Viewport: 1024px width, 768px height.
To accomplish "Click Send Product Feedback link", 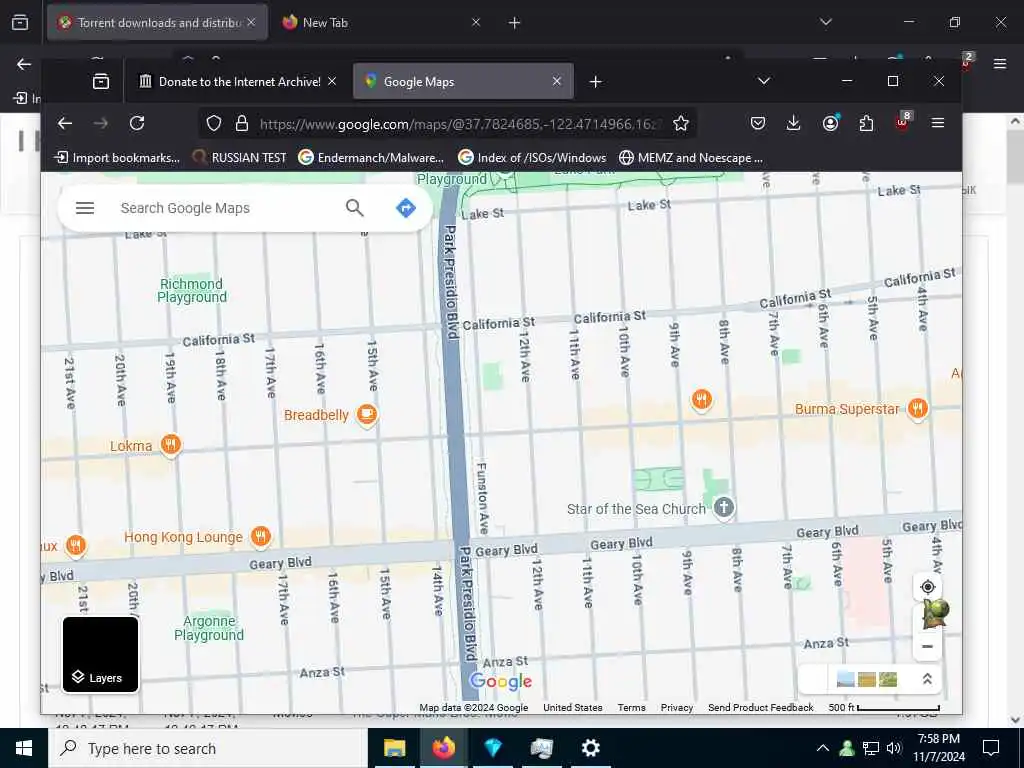I will click(761, 707).
